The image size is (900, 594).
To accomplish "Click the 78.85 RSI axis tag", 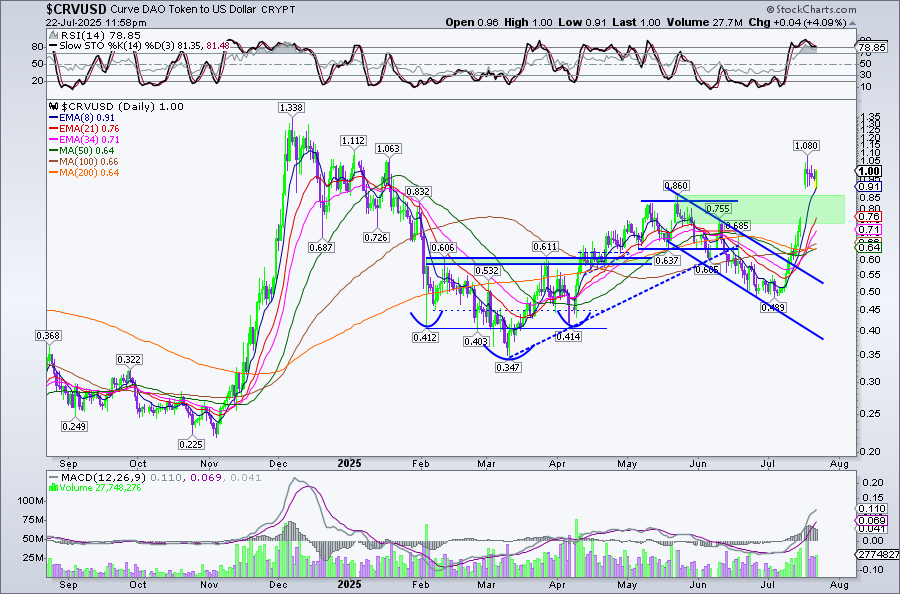I will 871,47.
